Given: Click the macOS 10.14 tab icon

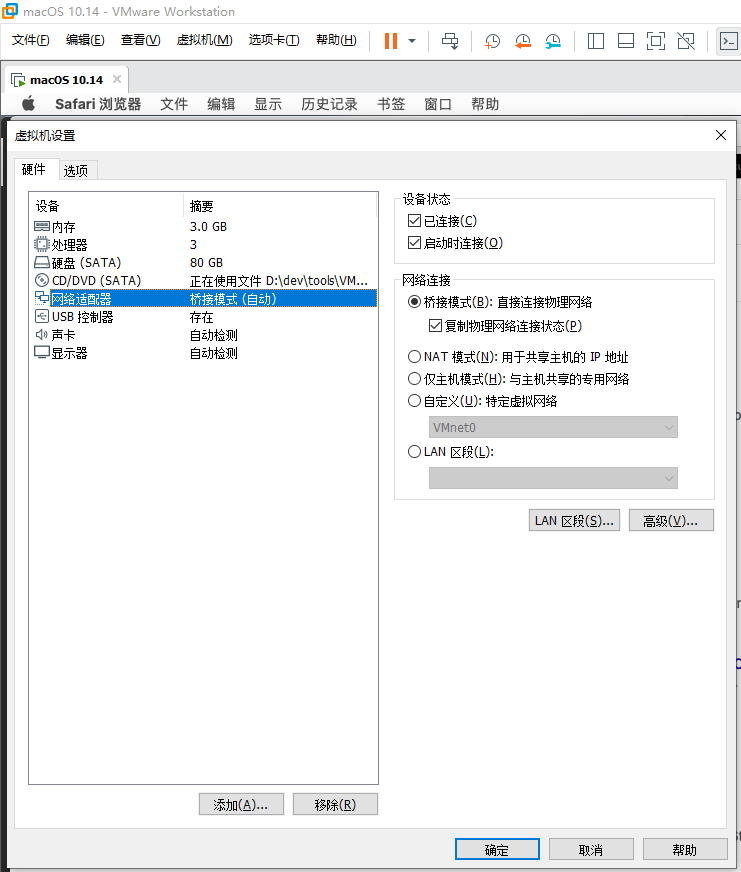Looking at the screenshot, I should tap(18, 80).
